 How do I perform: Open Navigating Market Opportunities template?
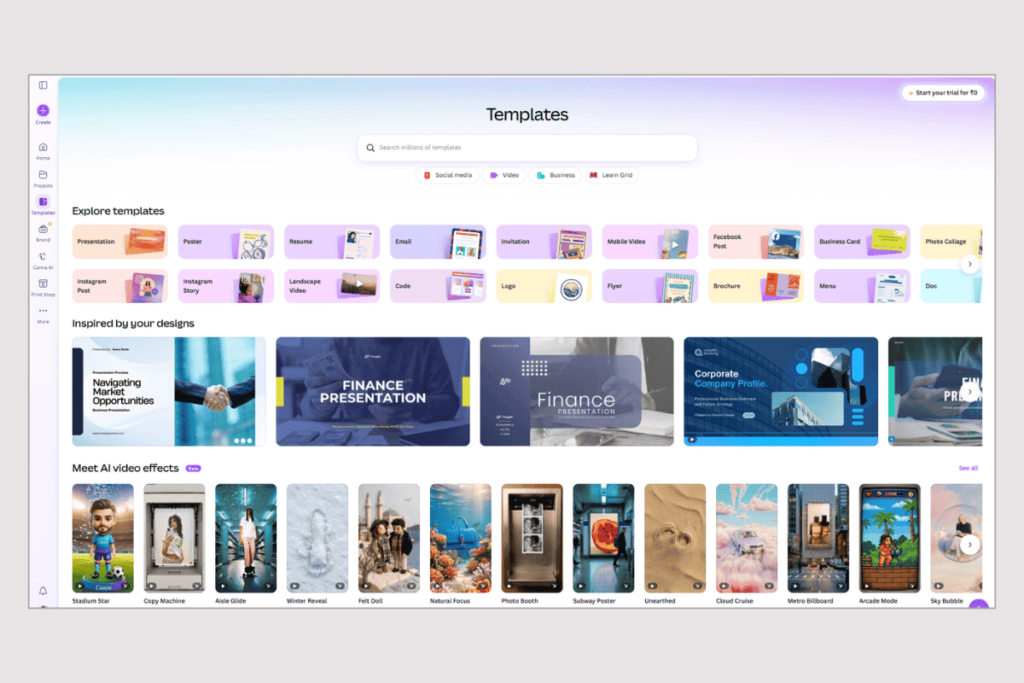click(168, 391)
